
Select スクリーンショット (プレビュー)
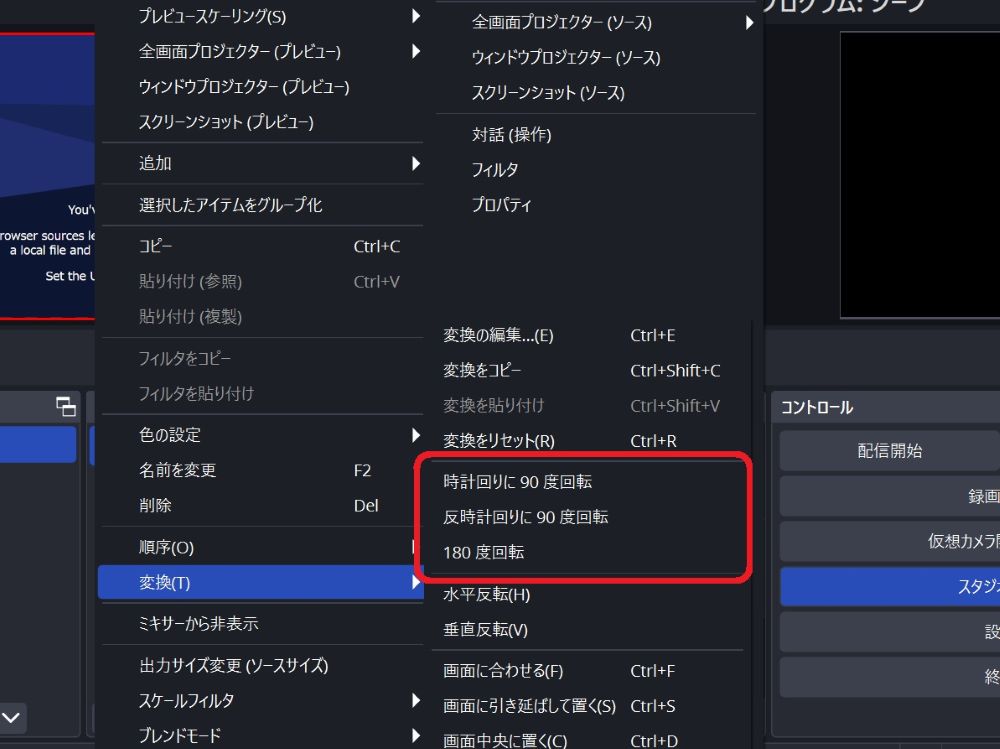261,121
